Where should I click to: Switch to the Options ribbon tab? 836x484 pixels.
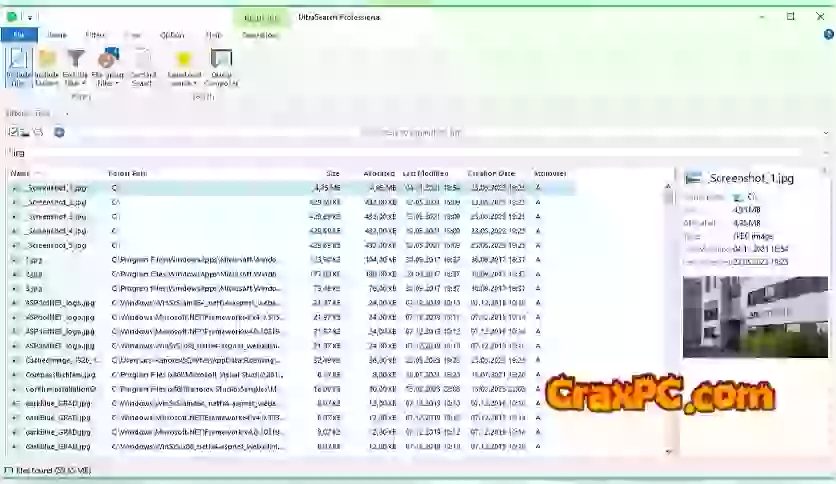point(172,35)
